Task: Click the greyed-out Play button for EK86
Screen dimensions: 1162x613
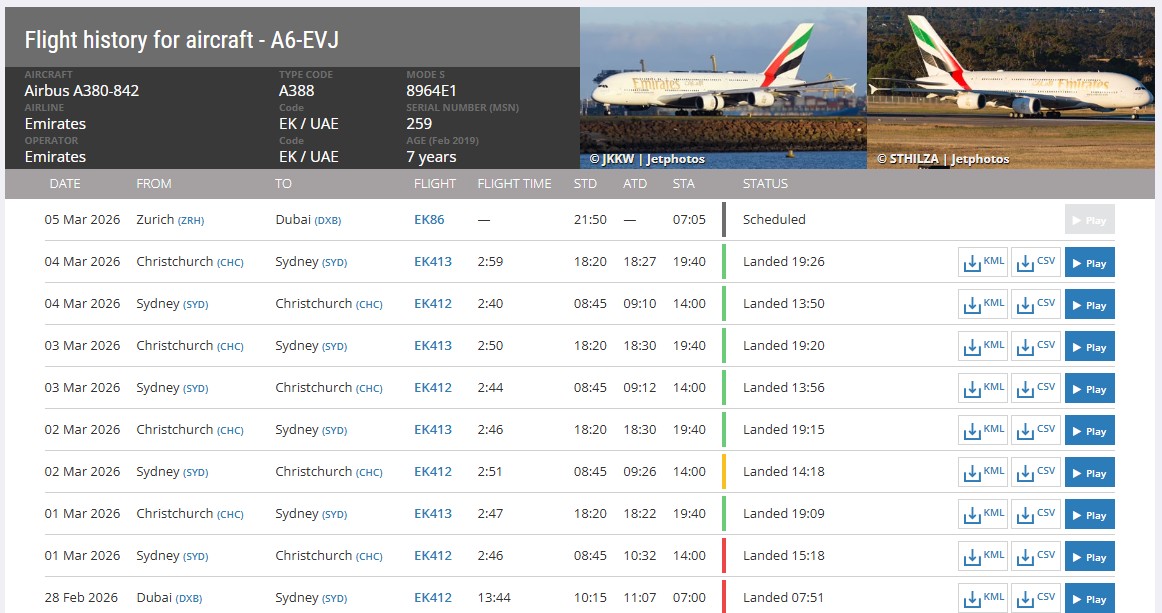Action: point(1089,220)
